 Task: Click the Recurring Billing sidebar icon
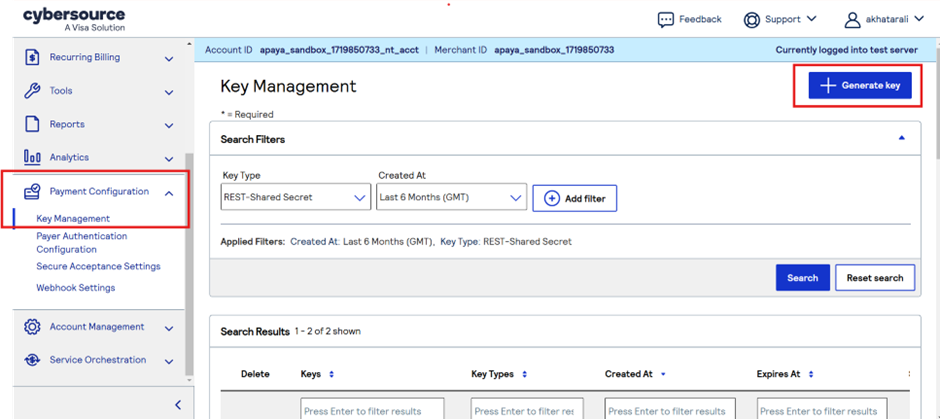[32, 58]
